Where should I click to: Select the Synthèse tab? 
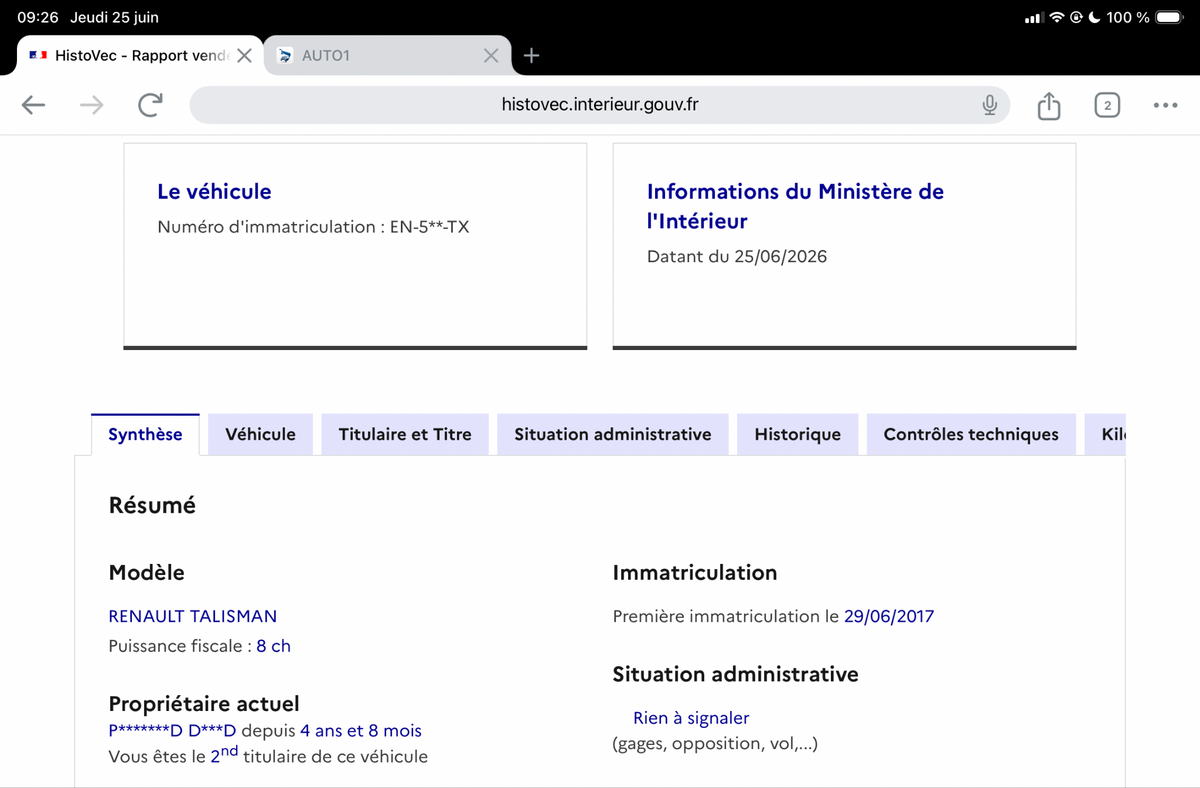[145, 434]
